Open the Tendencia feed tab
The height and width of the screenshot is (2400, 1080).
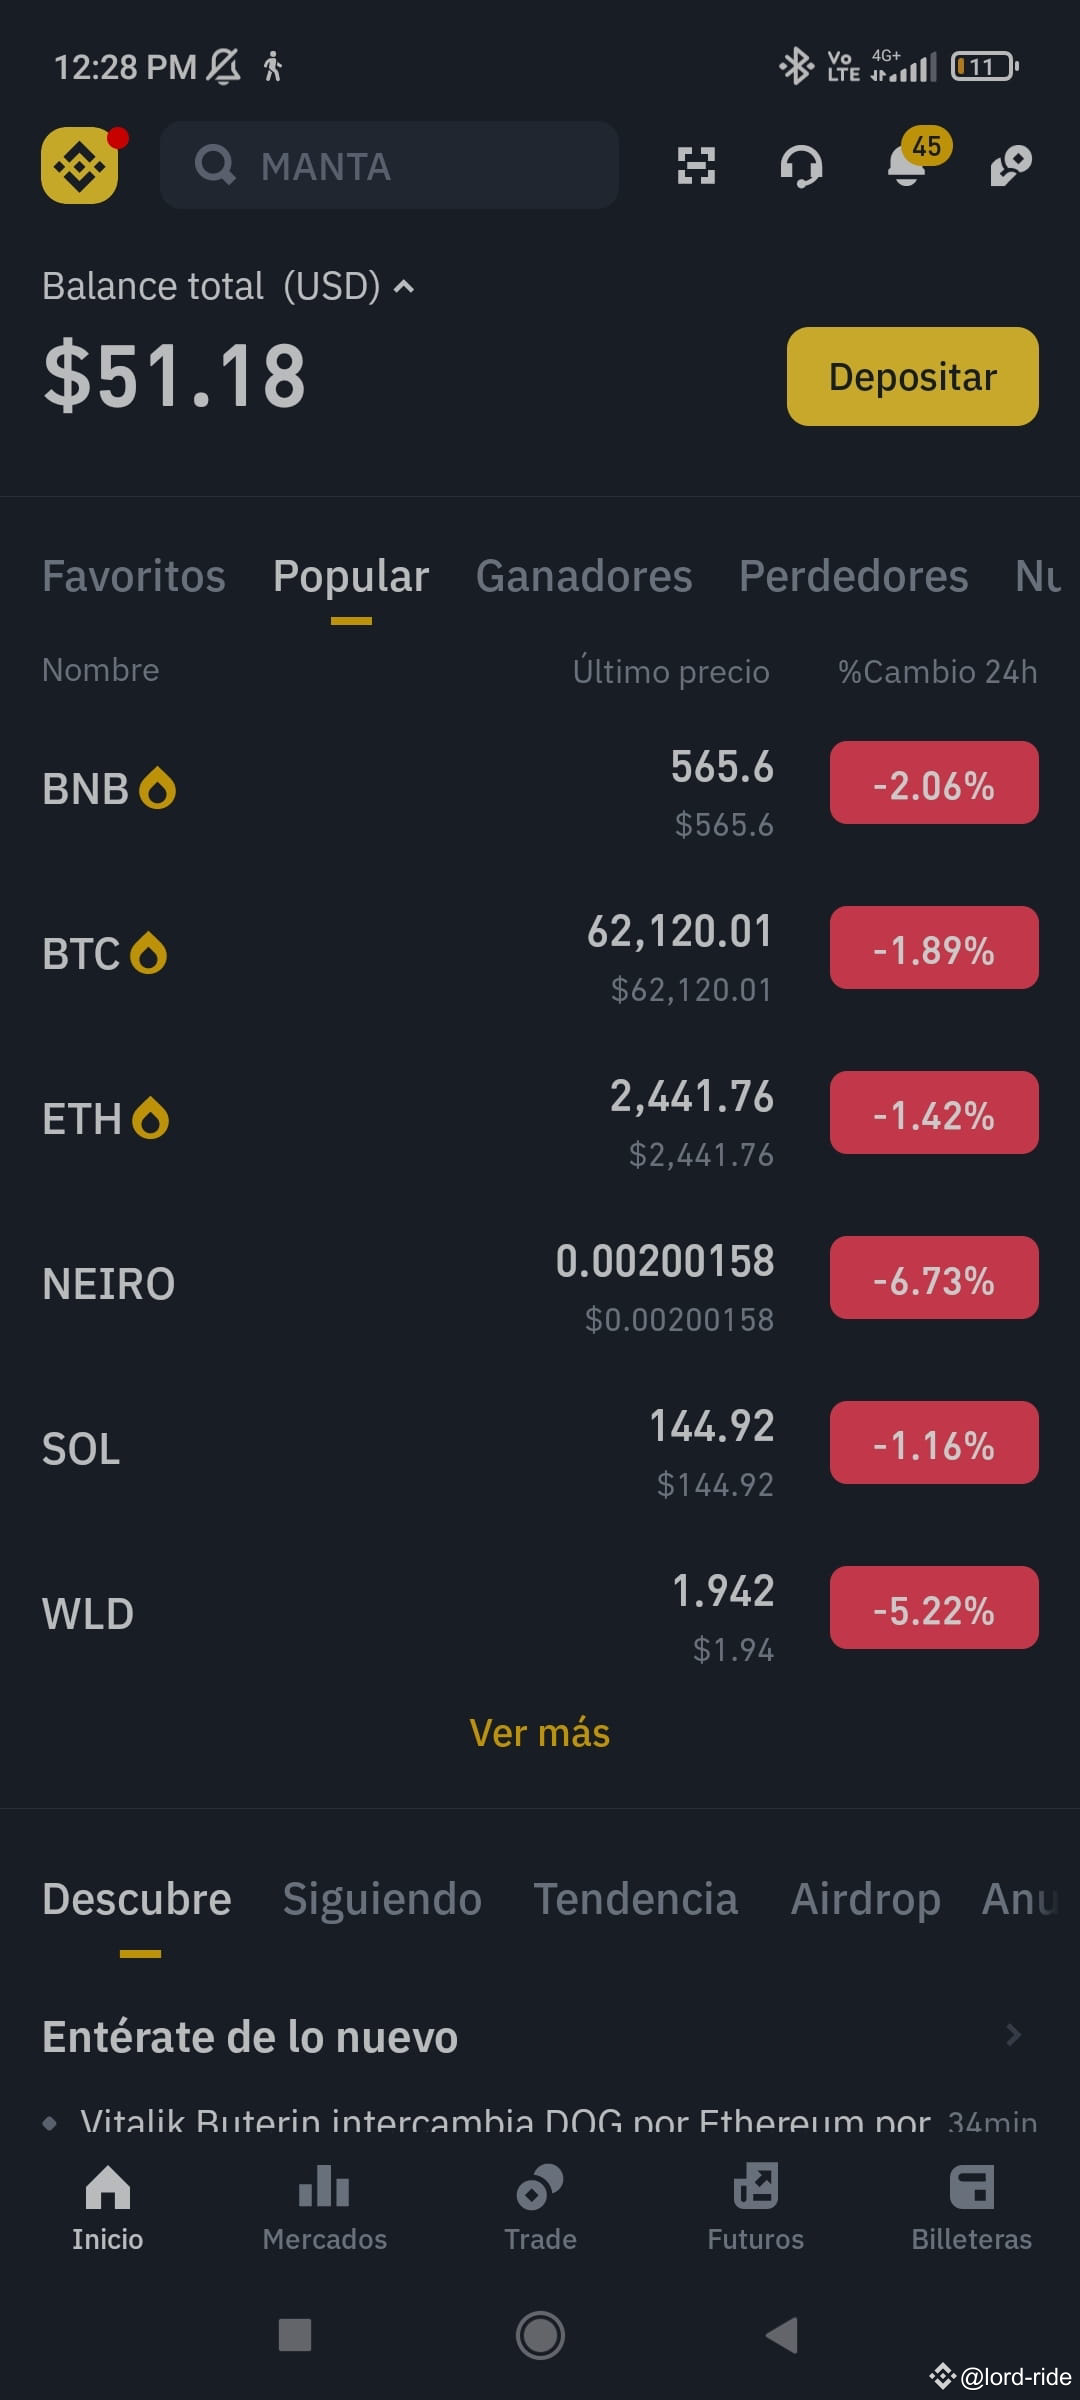(x=636, y=1899)
